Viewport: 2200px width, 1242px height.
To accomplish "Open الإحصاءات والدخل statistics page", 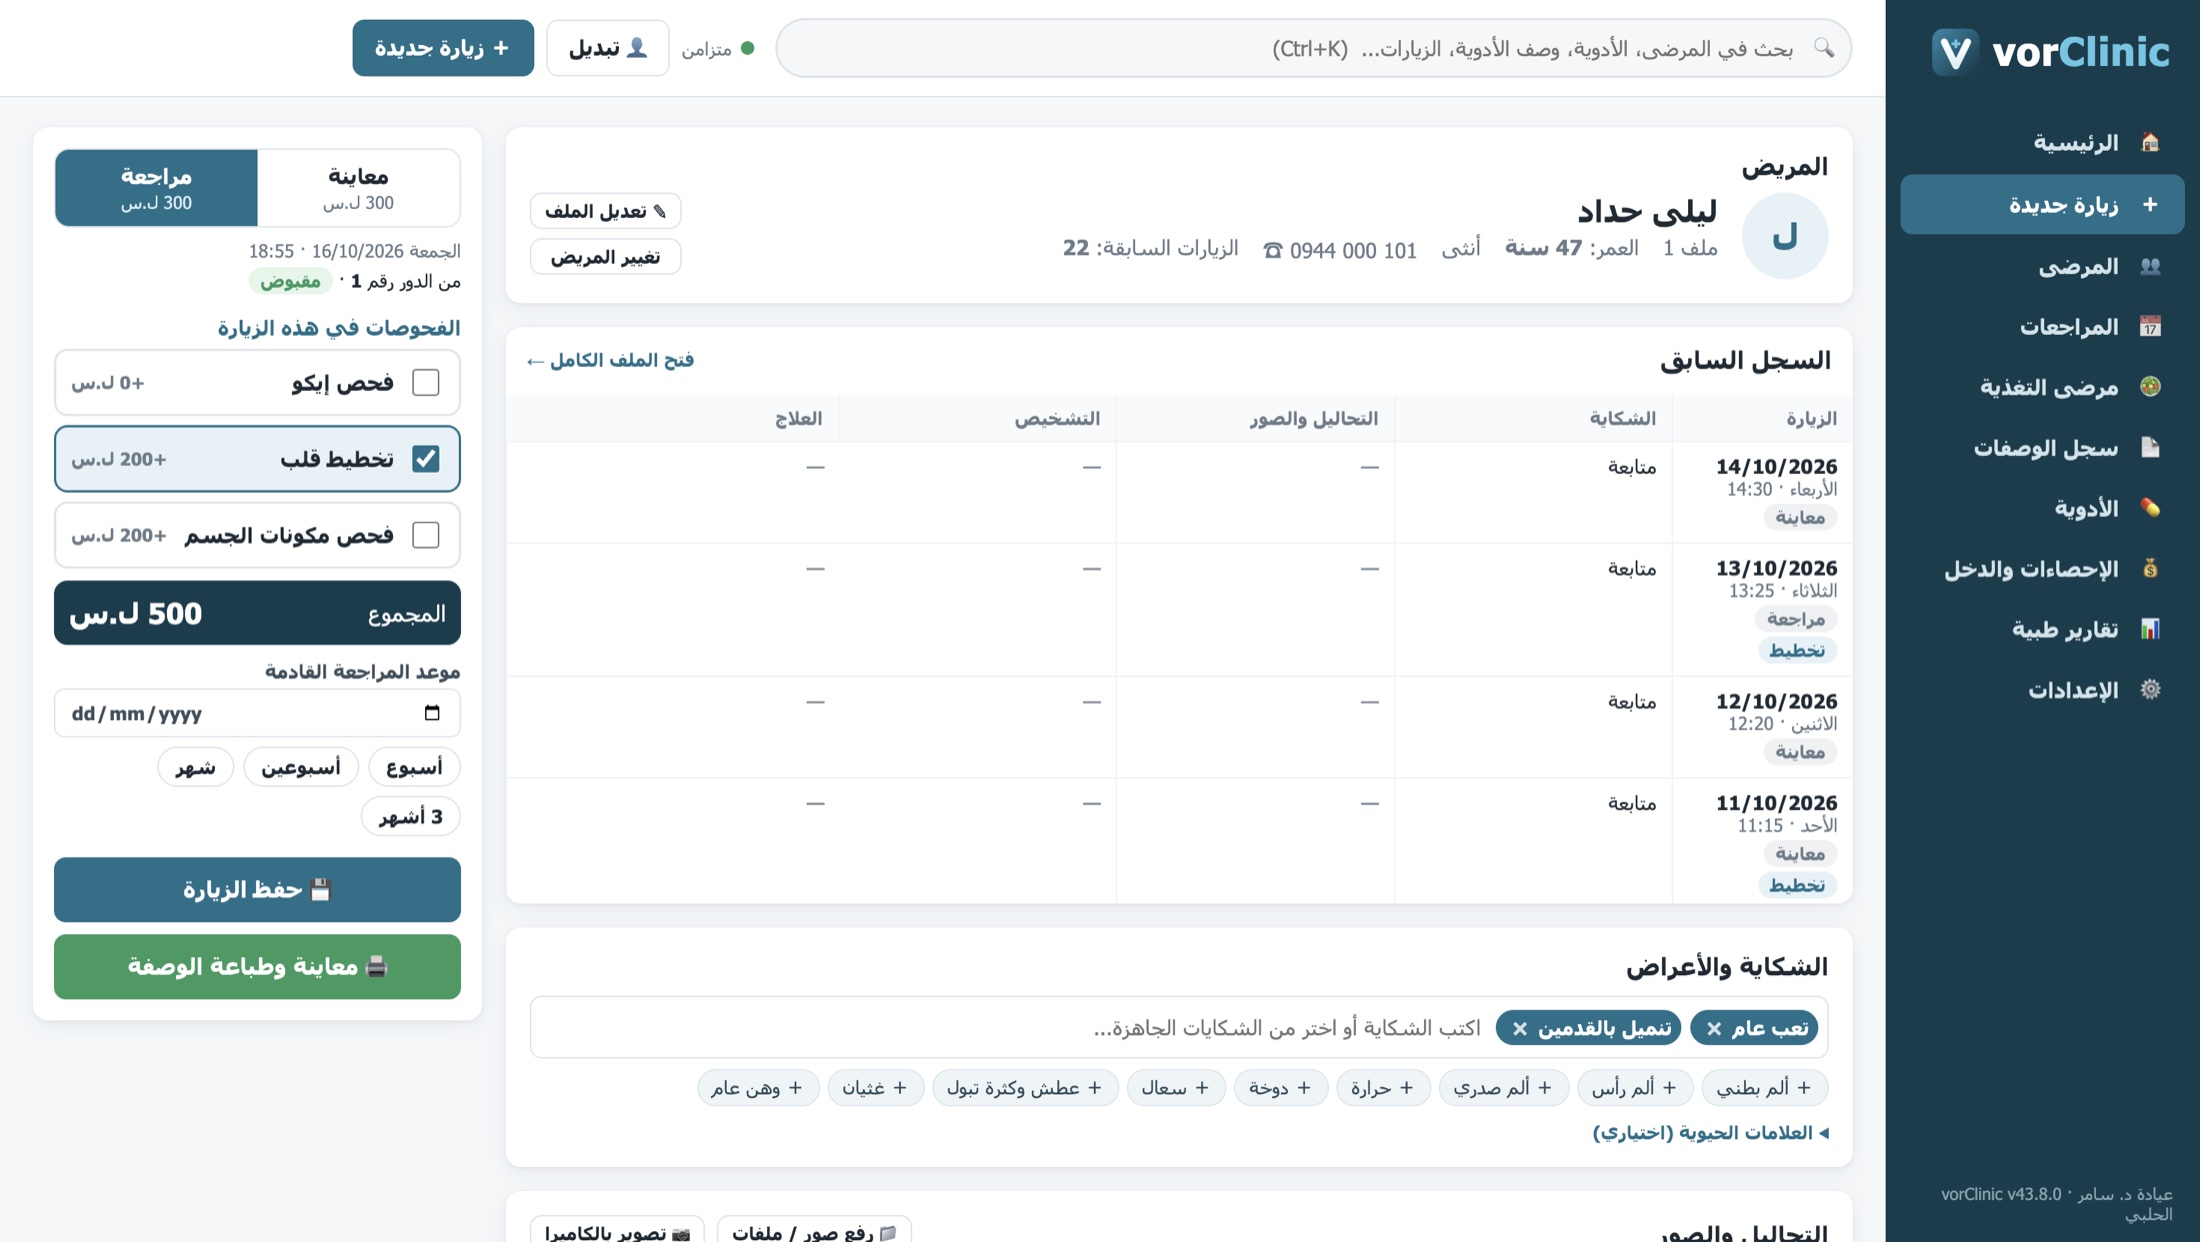I will pyautogui.click(x=2042, y=568).
